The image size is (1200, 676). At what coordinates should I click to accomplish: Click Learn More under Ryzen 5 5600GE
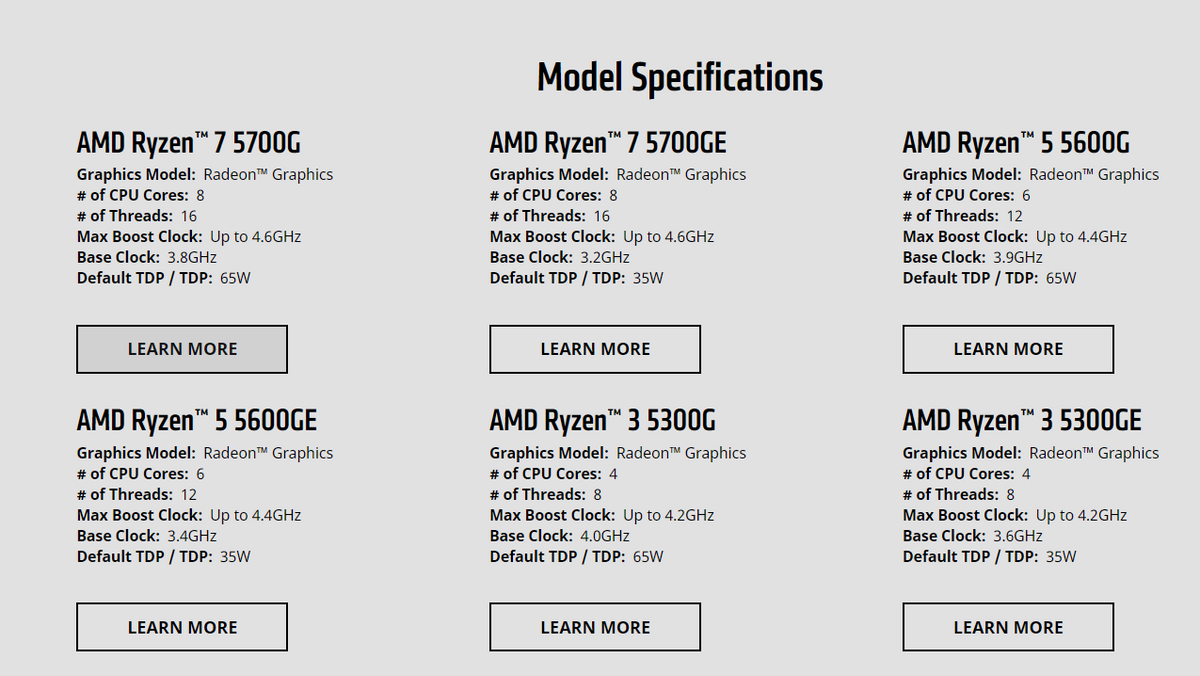coord(182,627)
